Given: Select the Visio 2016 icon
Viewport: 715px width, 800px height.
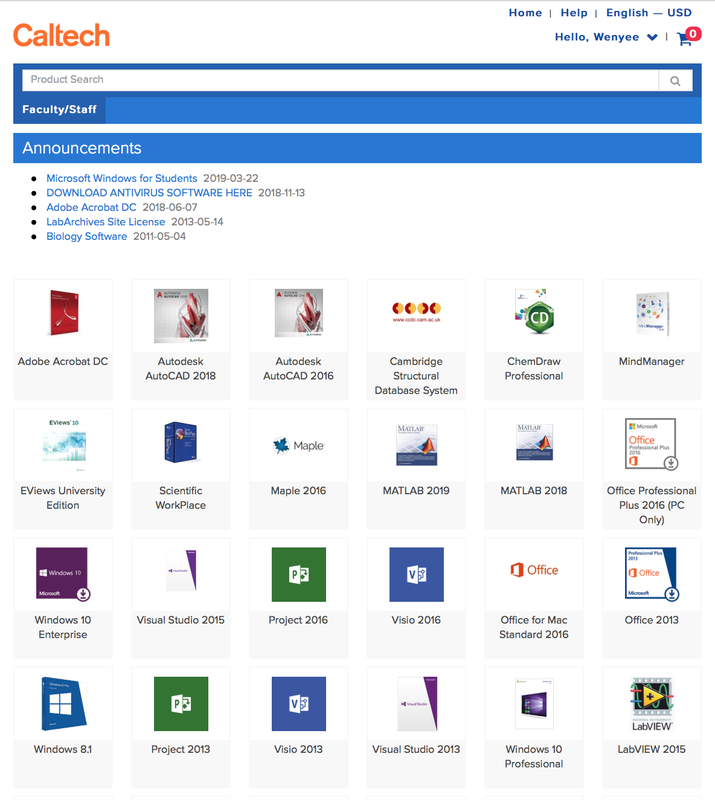Looking at the screenshot, I should pyautogui.click(x=416, y=574).
